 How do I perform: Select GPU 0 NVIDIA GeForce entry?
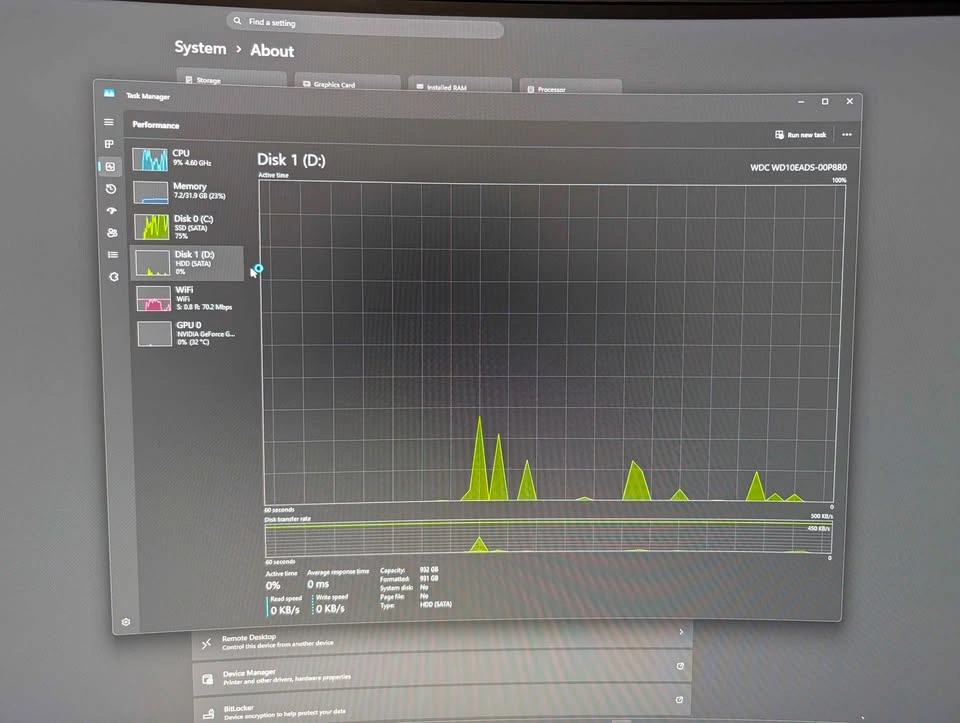[190, 334]
